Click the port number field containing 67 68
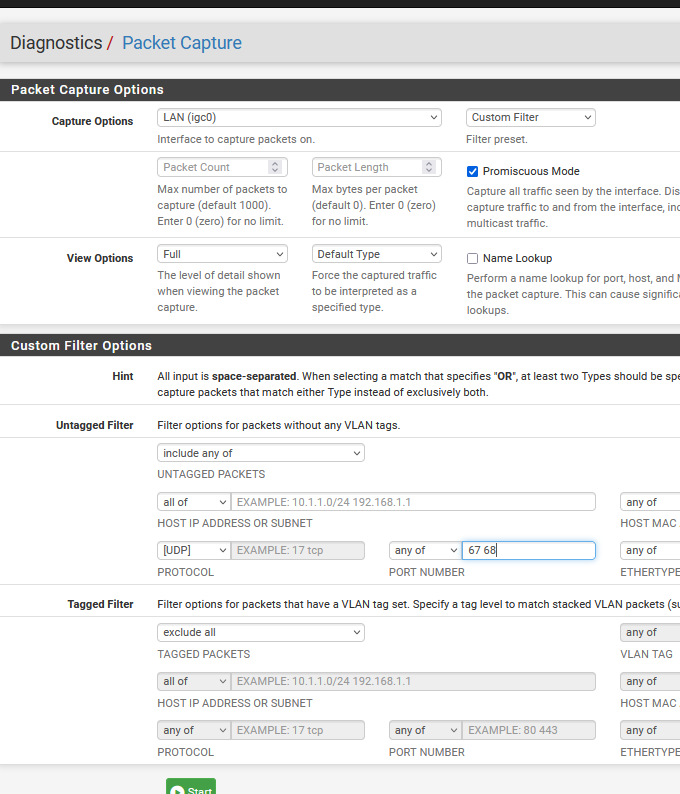 tap(528, 550)
